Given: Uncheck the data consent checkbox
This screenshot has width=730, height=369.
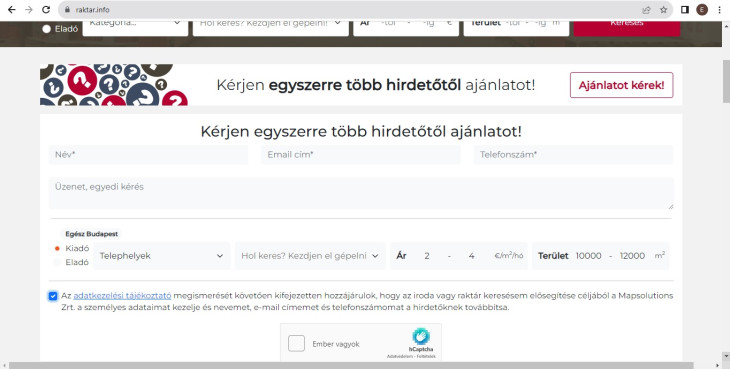Looking at the screenshot, I should pyautogui.click(x=53, y=296).
